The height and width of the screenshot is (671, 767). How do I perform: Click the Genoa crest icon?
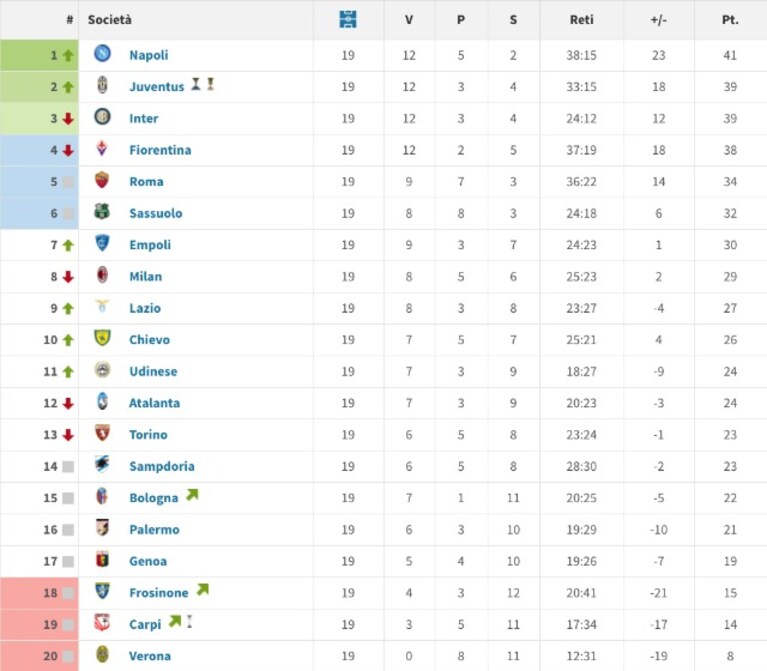(x=102, y=559)
